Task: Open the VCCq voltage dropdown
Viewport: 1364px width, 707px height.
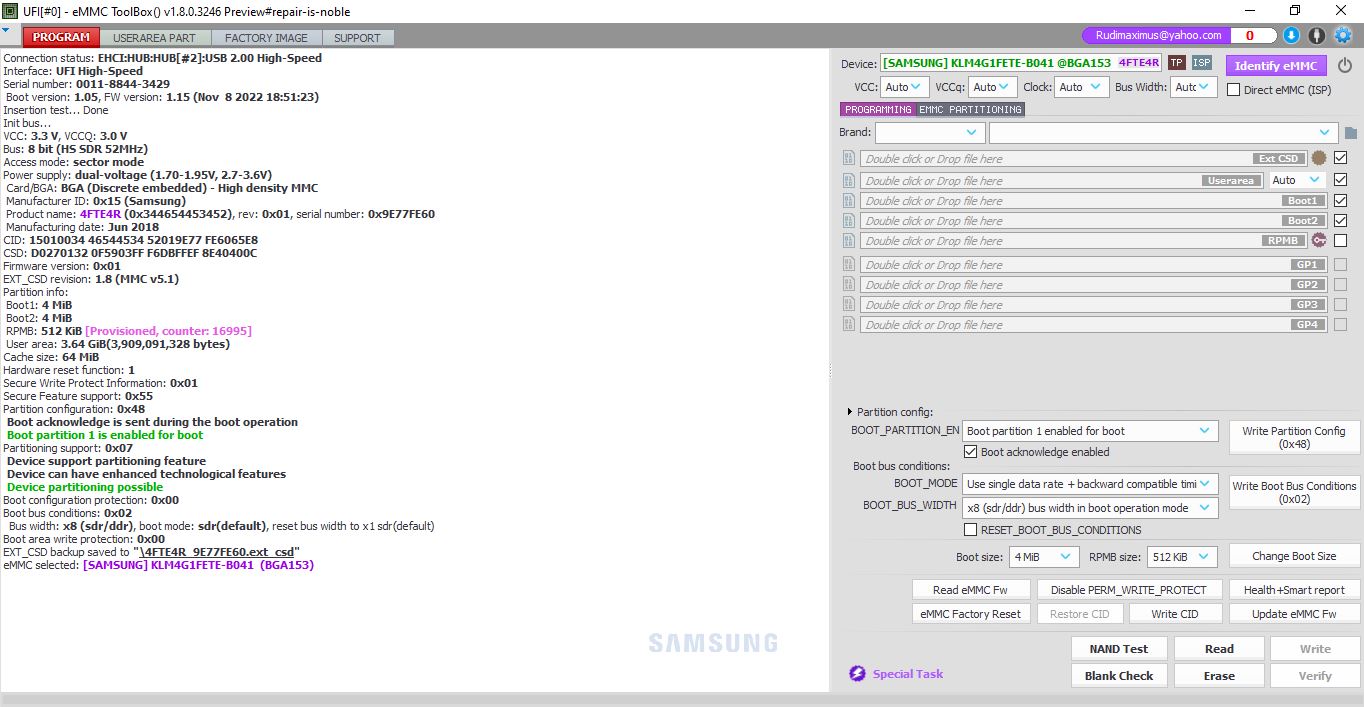Action: point(993,87)
